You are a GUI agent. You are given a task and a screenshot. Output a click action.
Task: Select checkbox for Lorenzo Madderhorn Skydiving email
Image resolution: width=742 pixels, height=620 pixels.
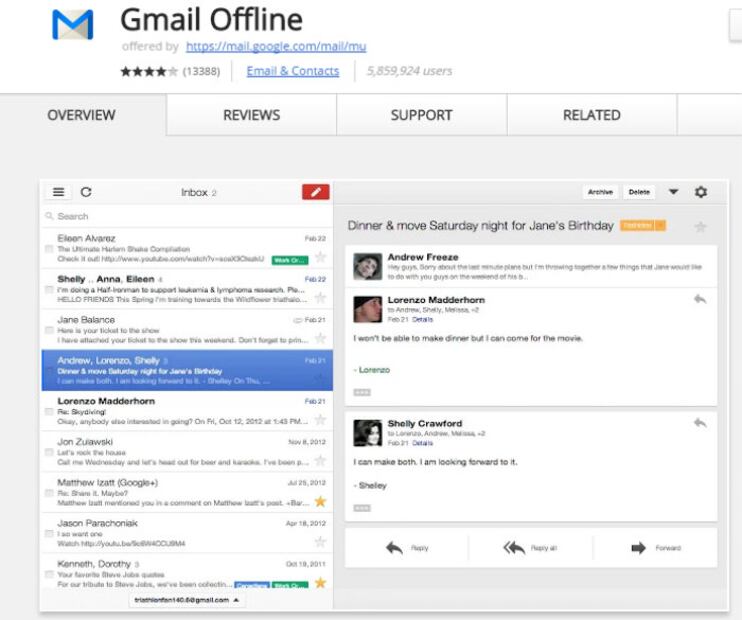[x=49, y=411]
